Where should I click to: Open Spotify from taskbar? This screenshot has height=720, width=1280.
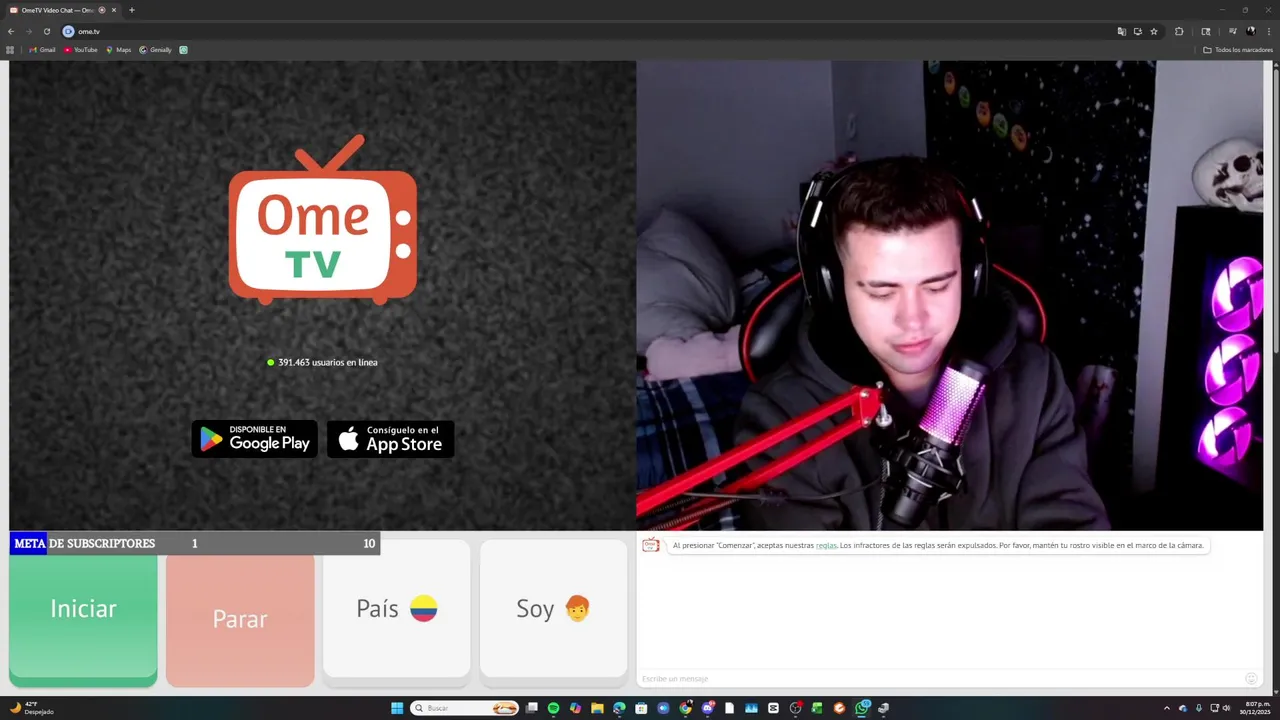553,708
